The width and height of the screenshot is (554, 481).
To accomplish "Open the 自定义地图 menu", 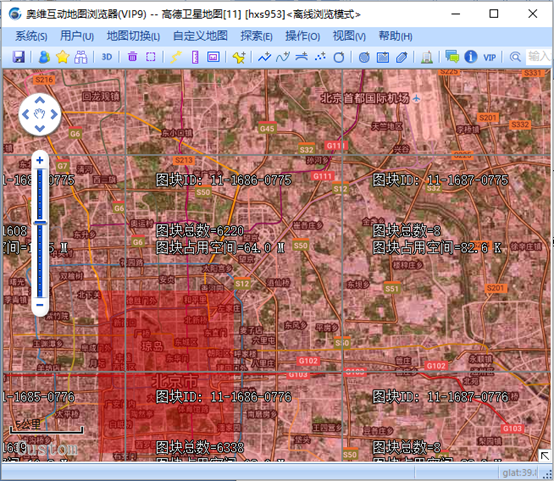I will click(200, 36).
